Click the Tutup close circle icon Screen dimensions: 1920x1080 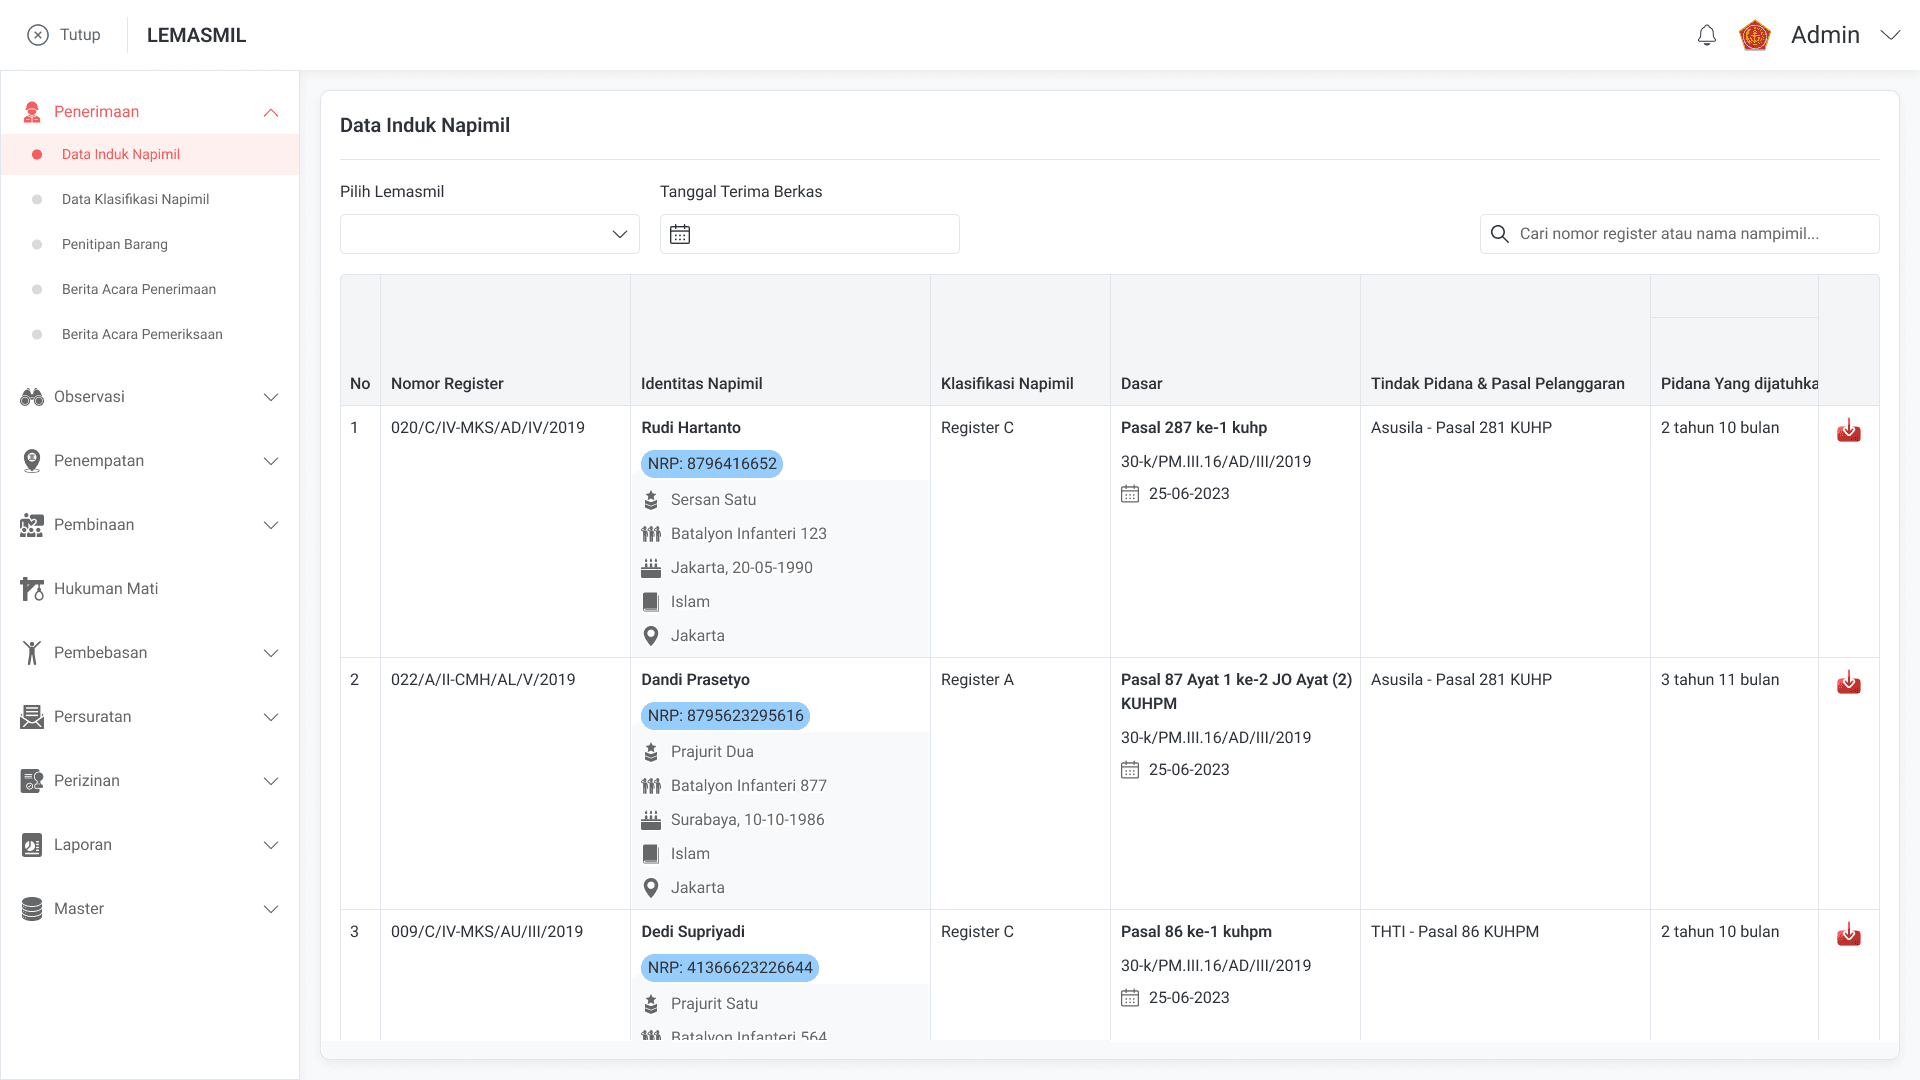[x=38, y=35]
